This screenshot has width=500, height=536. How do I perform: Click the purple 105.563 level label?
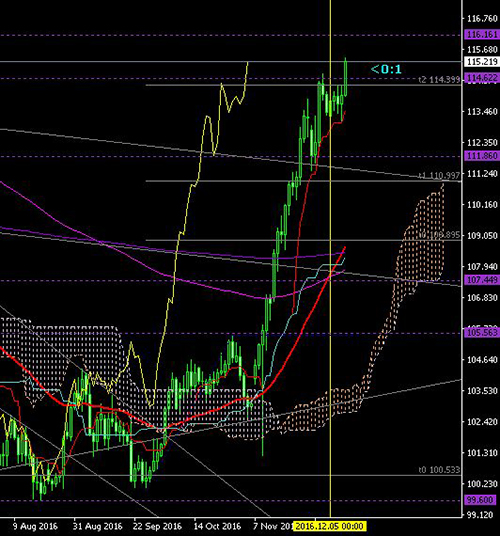(482, 333)
